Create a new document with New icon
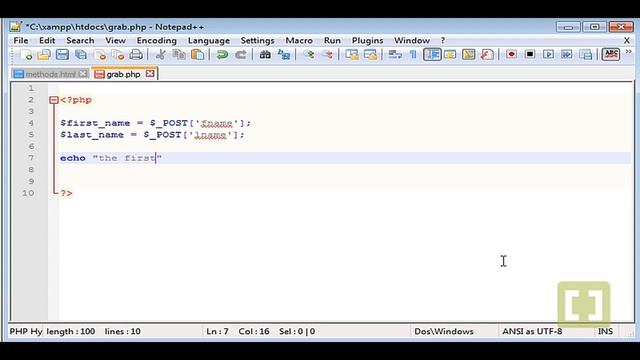Viewport: 640px width, 360px height. 26,55
